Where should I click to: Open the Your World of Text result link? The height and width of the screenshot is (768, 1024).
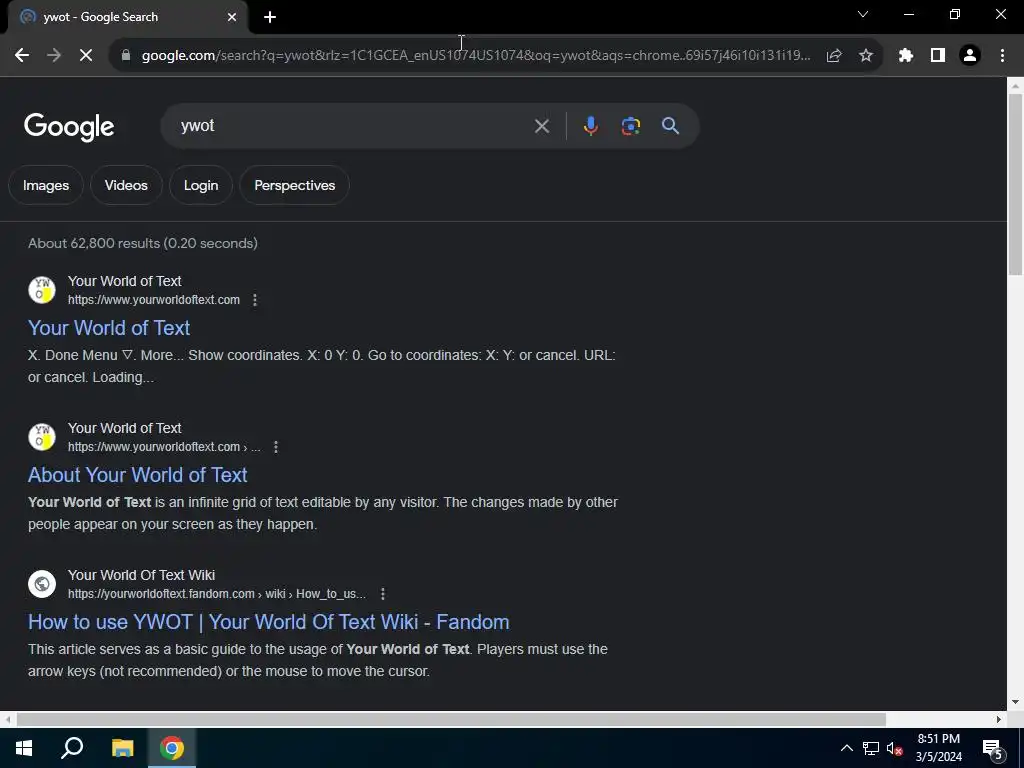click(109, 328)
